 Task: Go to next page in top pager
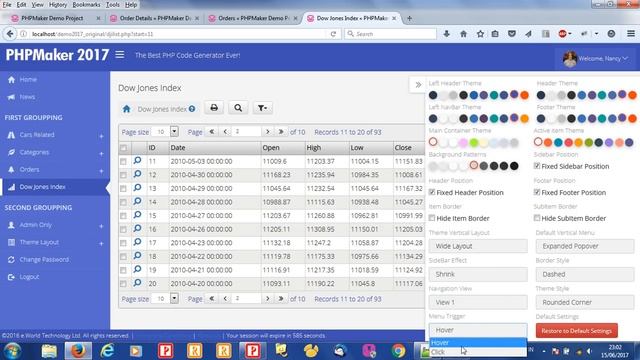pyautogui.click(x=268, y=132)
